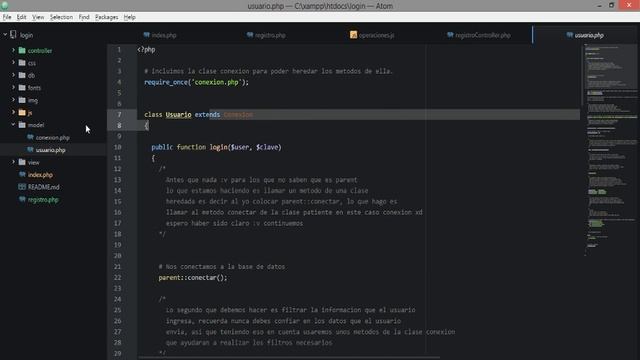The width and height of the screenshot is (640, 360).
Task: Open index.php from project tree
Action: click(x=40, y=175)
